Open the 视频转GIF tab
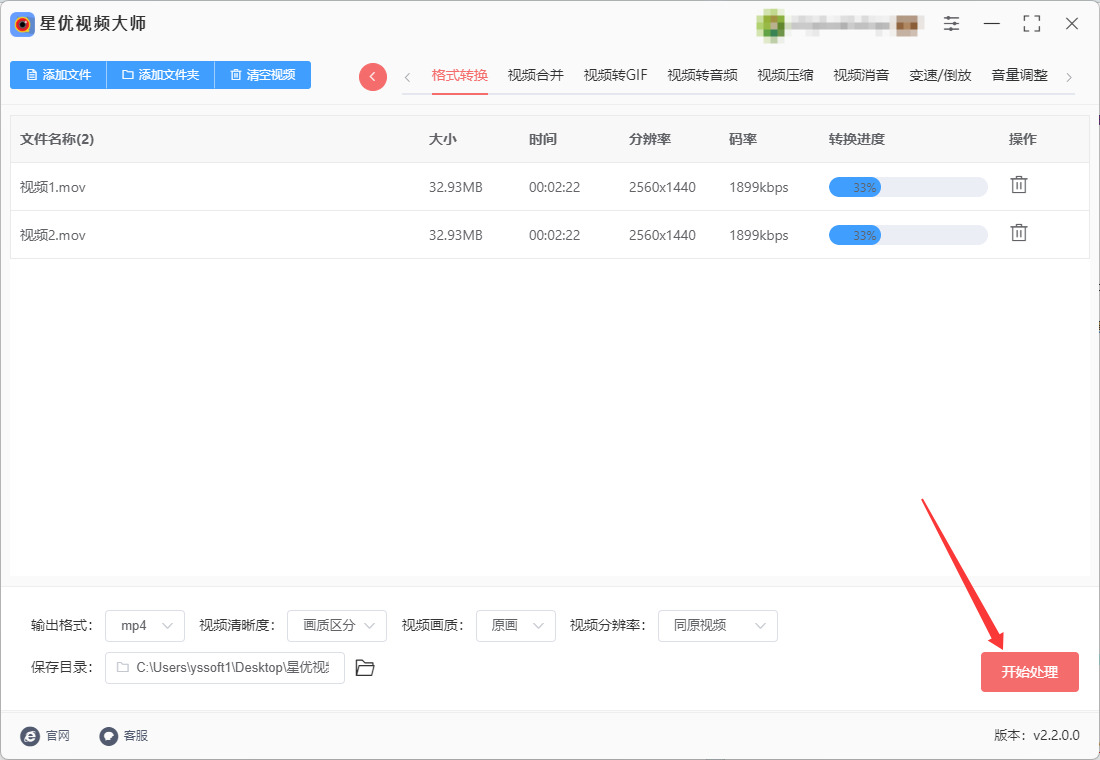The width and height of the screenshot is (1100, 760). [615, 75]
